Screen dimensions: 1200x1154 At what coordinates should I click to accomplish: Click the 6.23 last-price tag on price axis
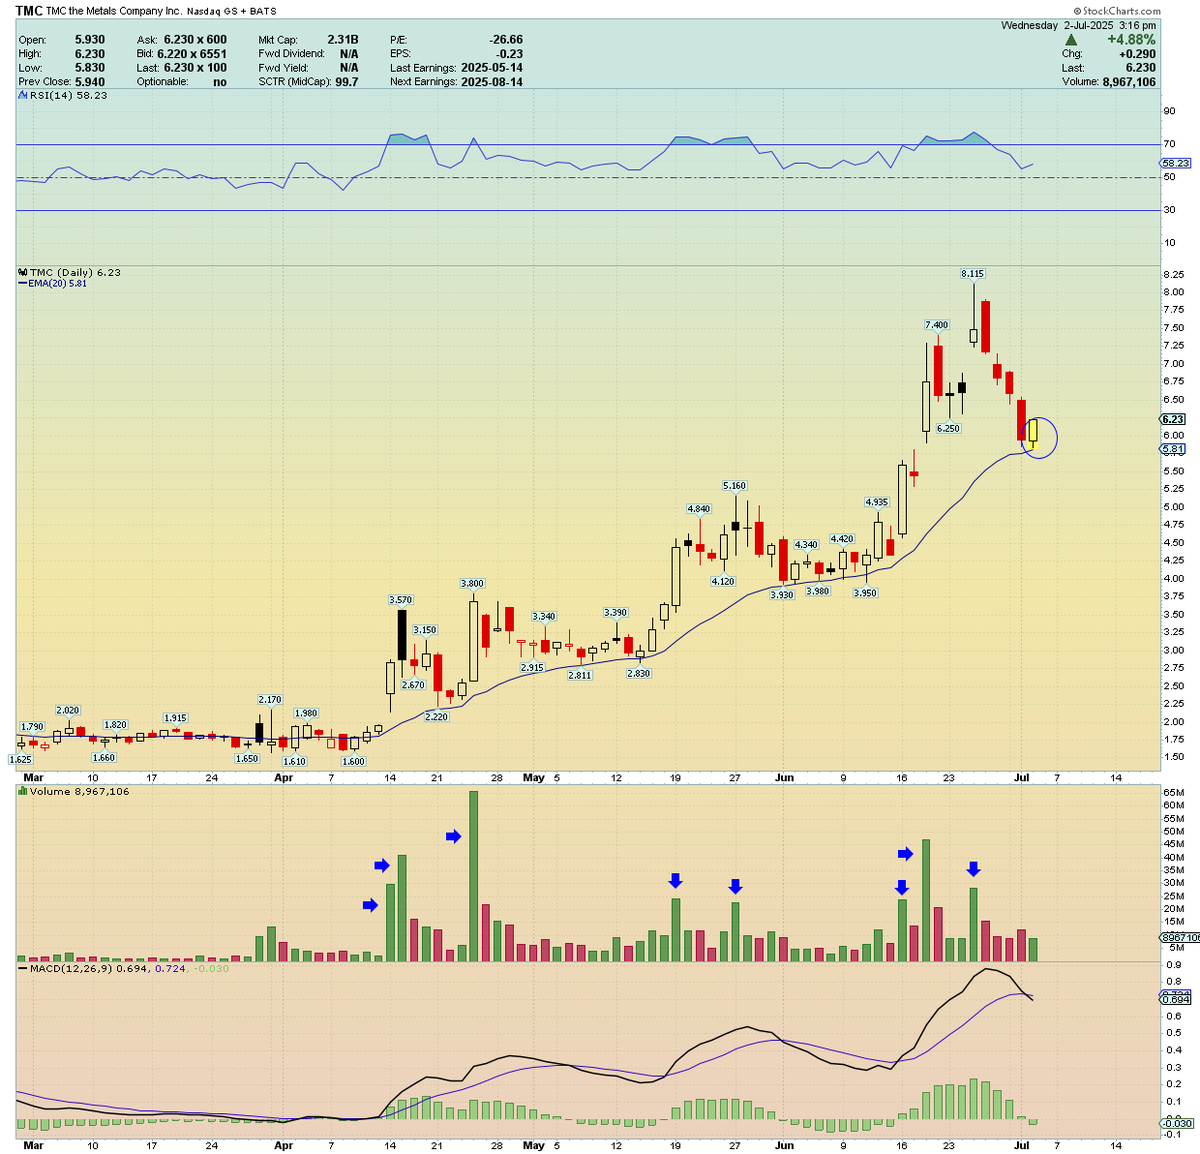point(1173,419)
